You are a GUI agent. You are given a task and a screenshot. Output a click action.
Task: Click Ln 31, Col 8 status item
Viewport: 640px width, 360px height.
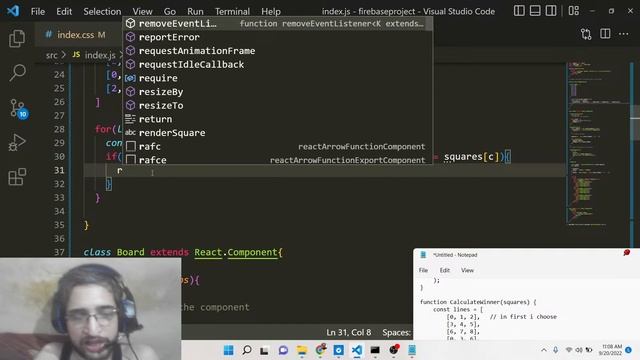(349, 333)
